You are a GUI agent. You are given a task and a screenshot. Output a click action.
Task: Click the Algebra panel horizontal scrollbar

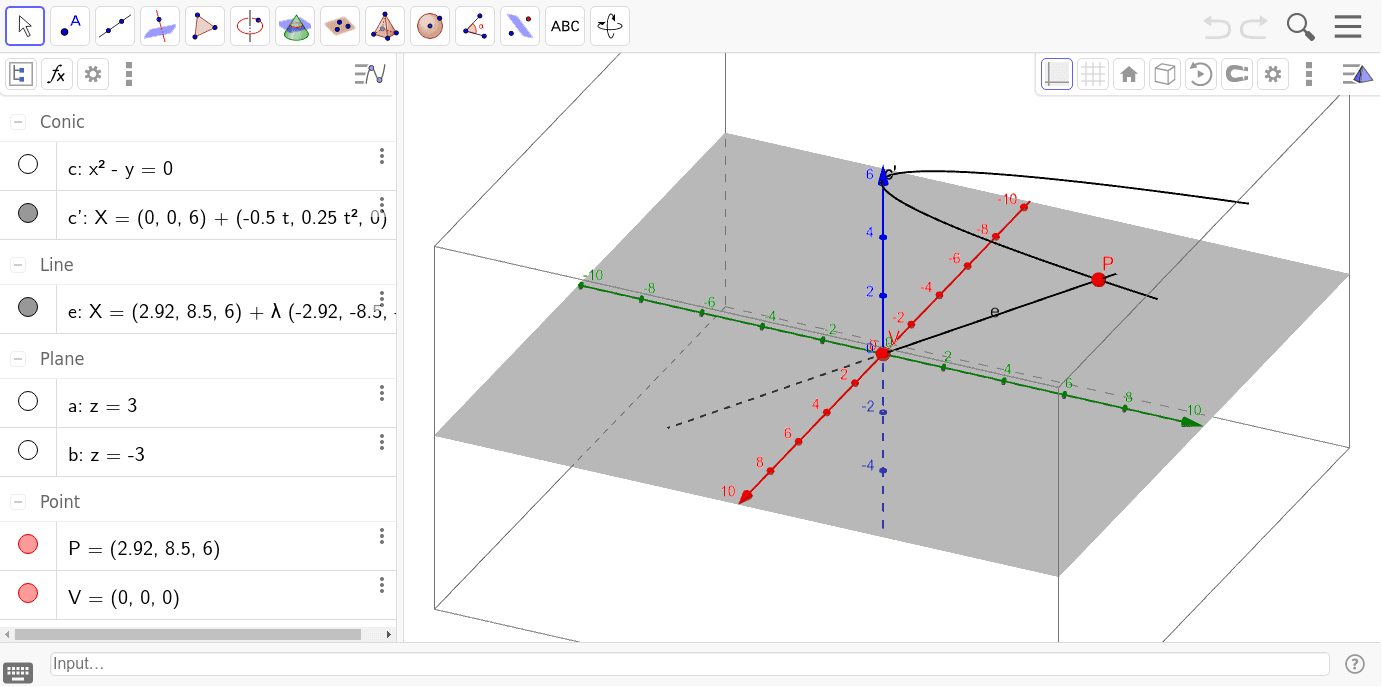coord(188,634)
